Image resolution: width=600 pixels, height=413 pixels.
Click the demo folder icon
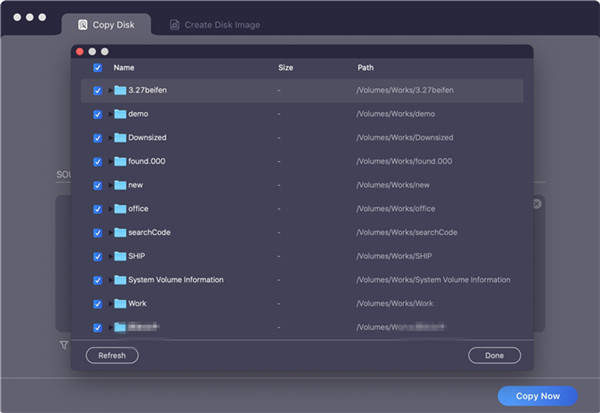click(x=120, y=114)
